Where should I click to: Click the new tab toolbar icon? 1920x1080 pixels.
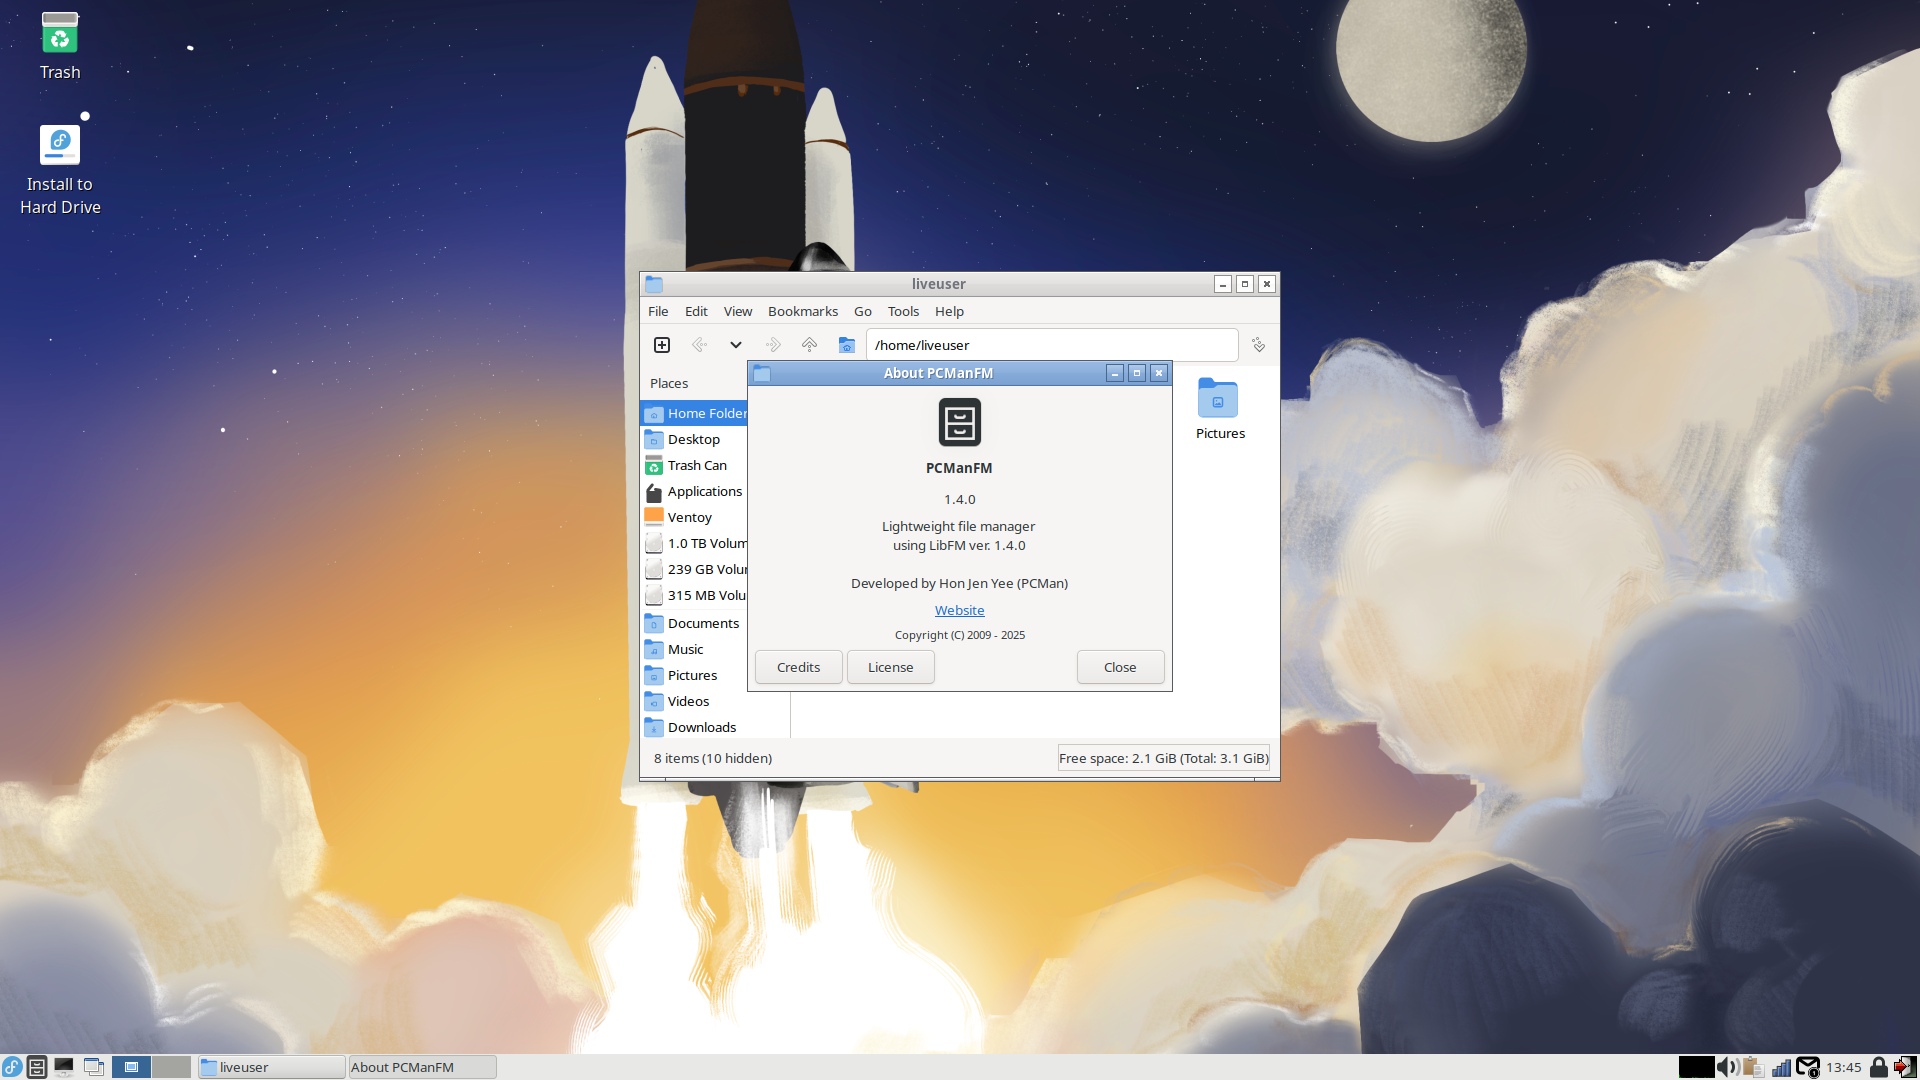tap(662, 345)
